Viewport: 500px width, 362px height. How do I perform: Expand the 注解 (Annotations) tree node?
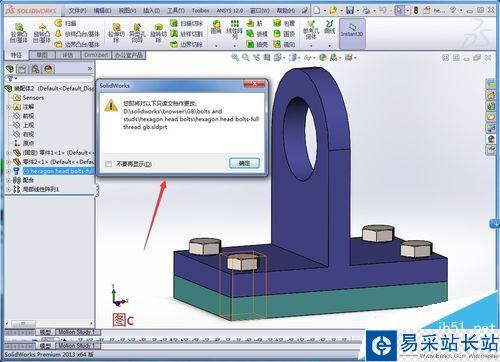point(9,107)
